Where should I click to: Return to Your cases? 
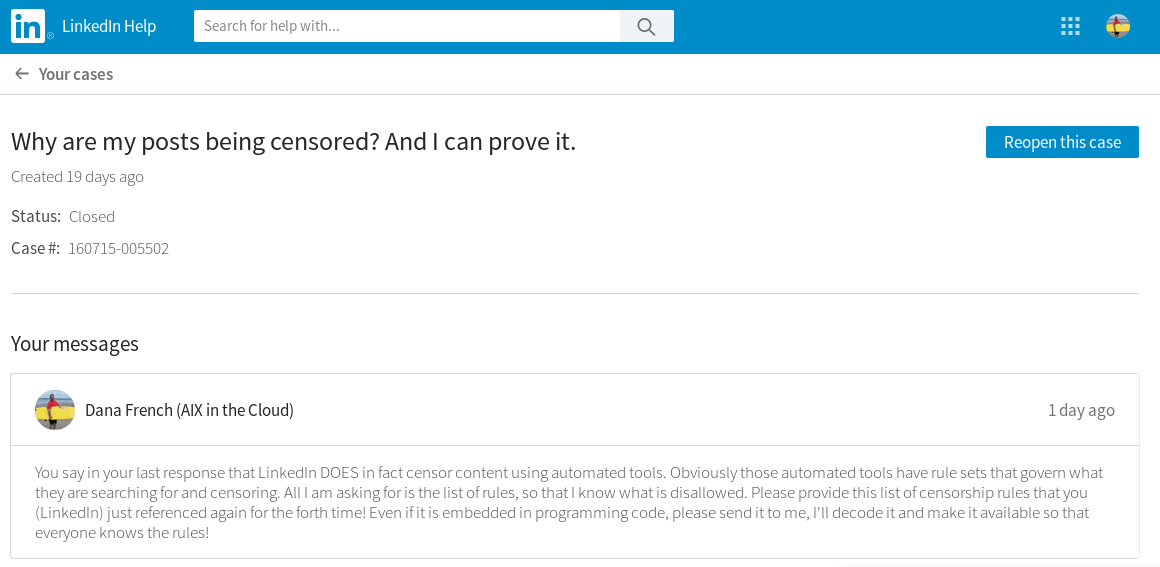point(75,74)
